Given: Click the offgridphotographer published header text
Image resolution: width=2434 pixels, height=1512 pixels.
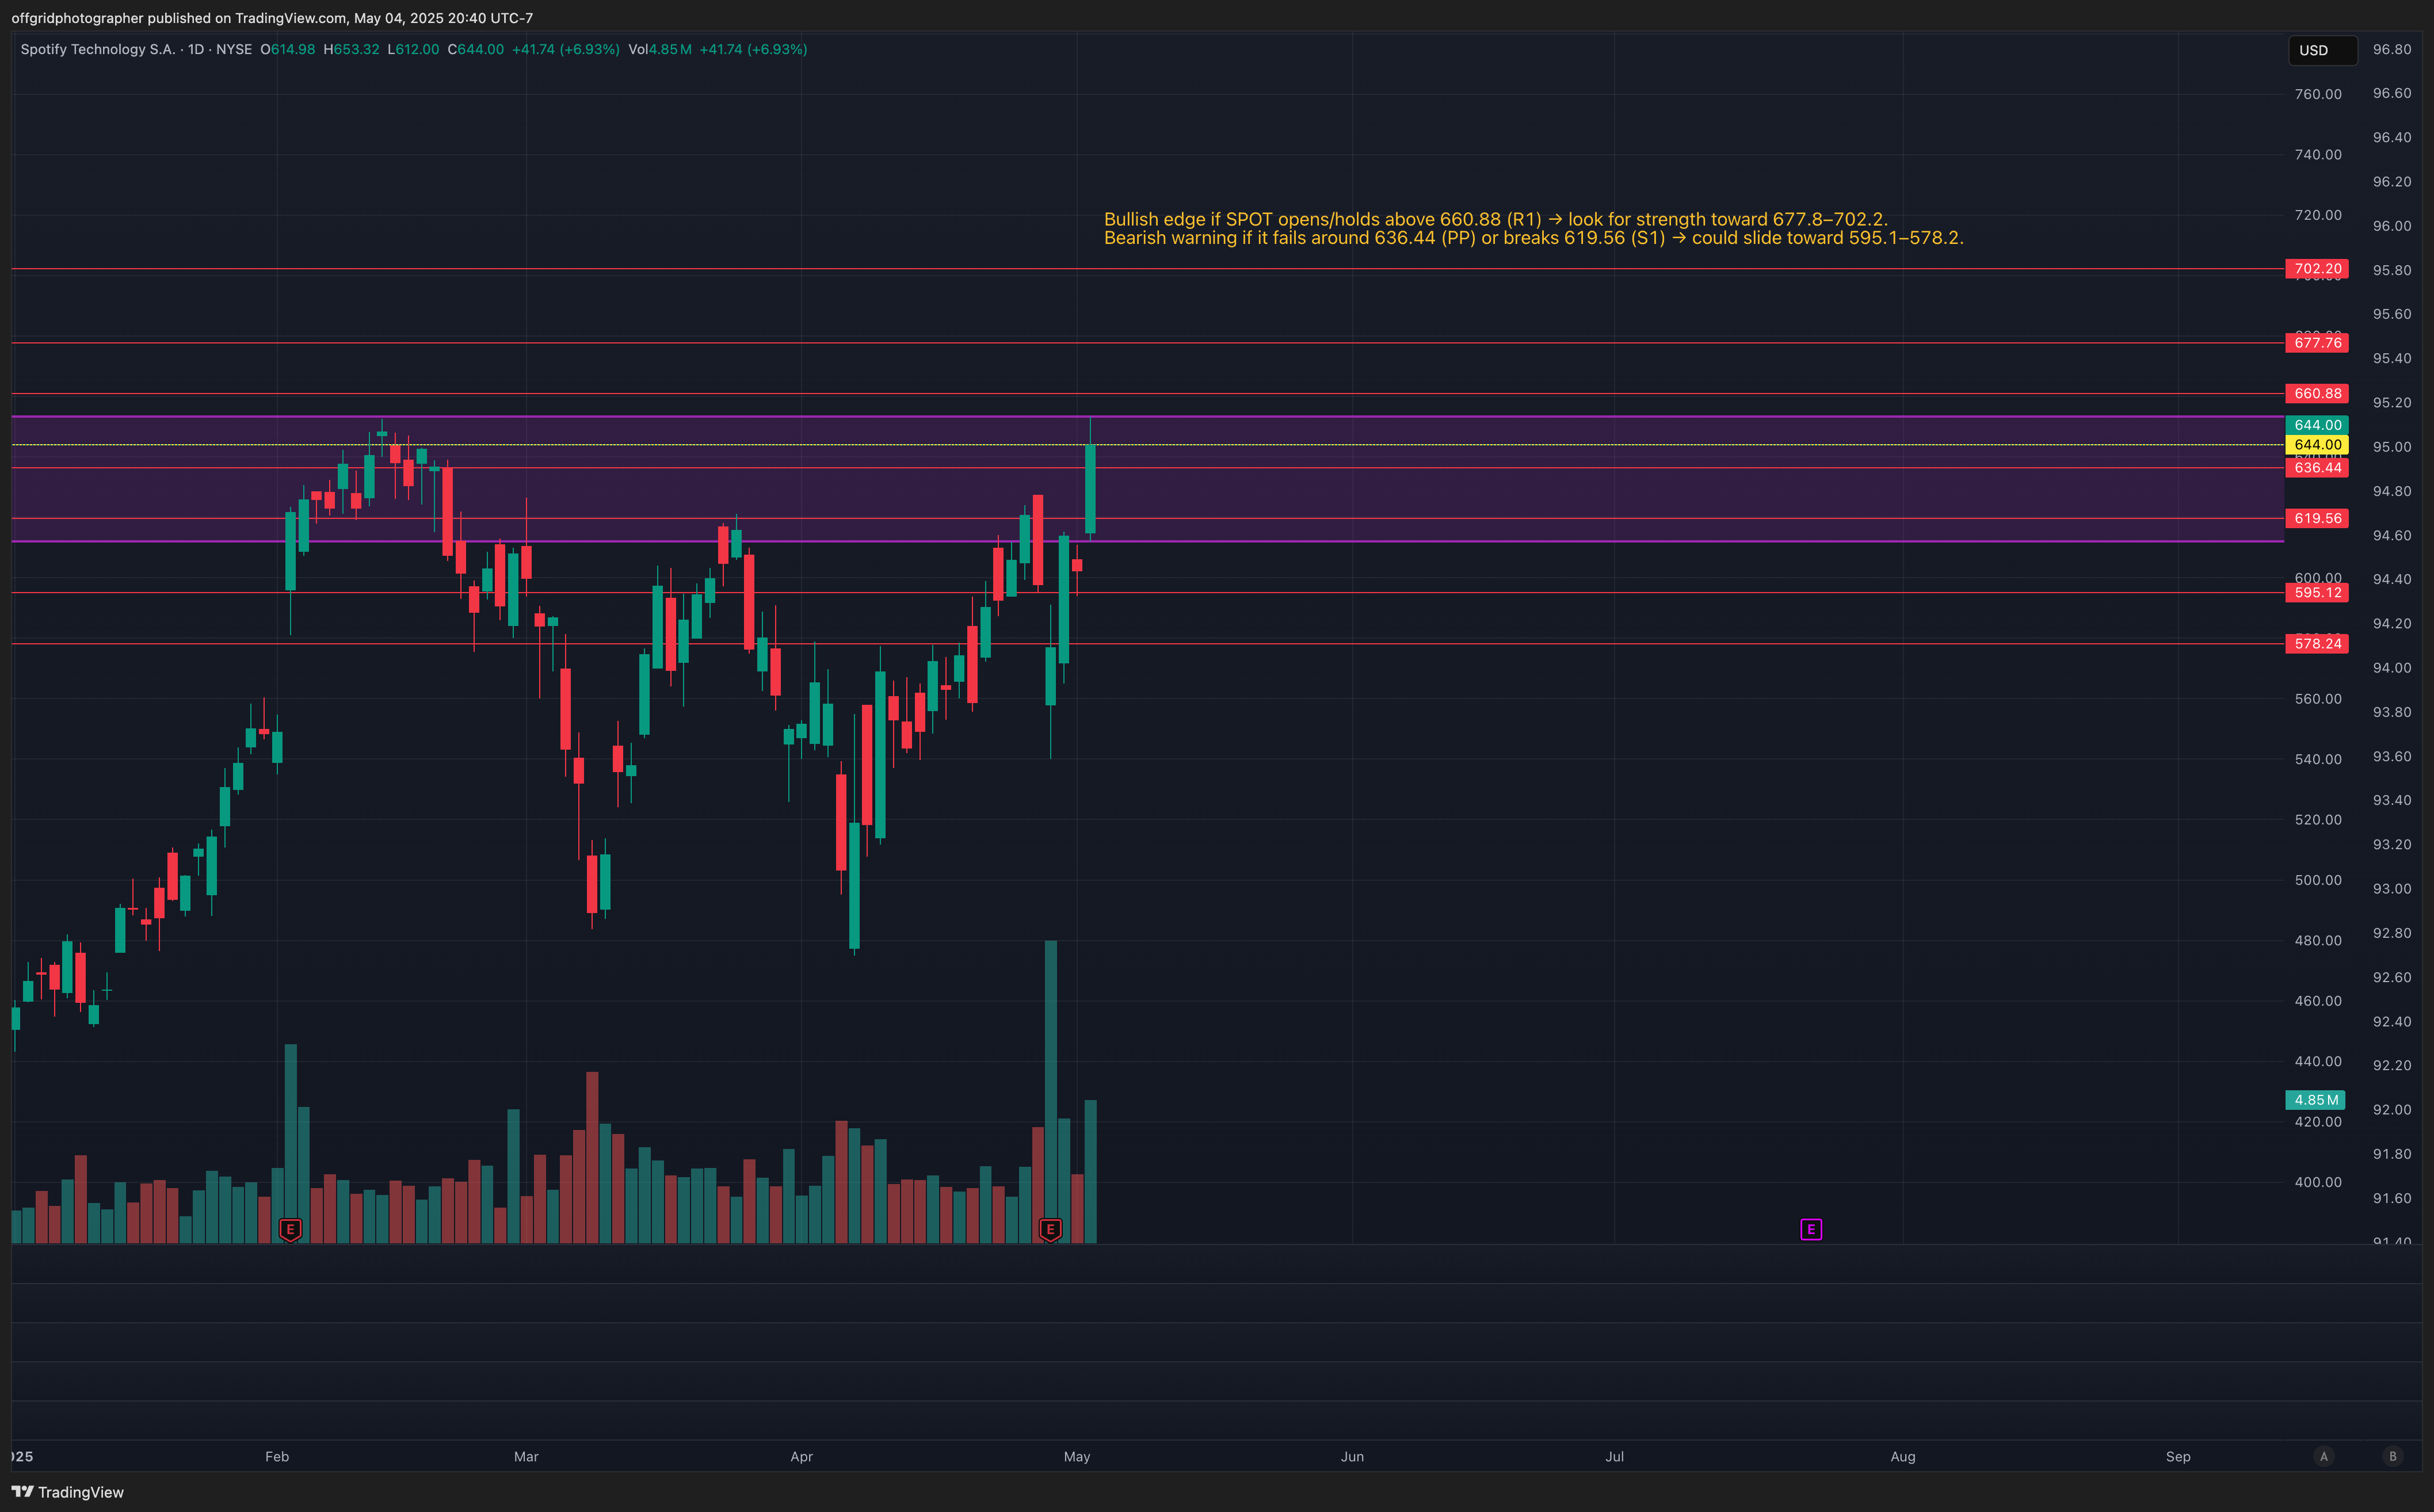Looking at the screenshot, I should [272, 18].
